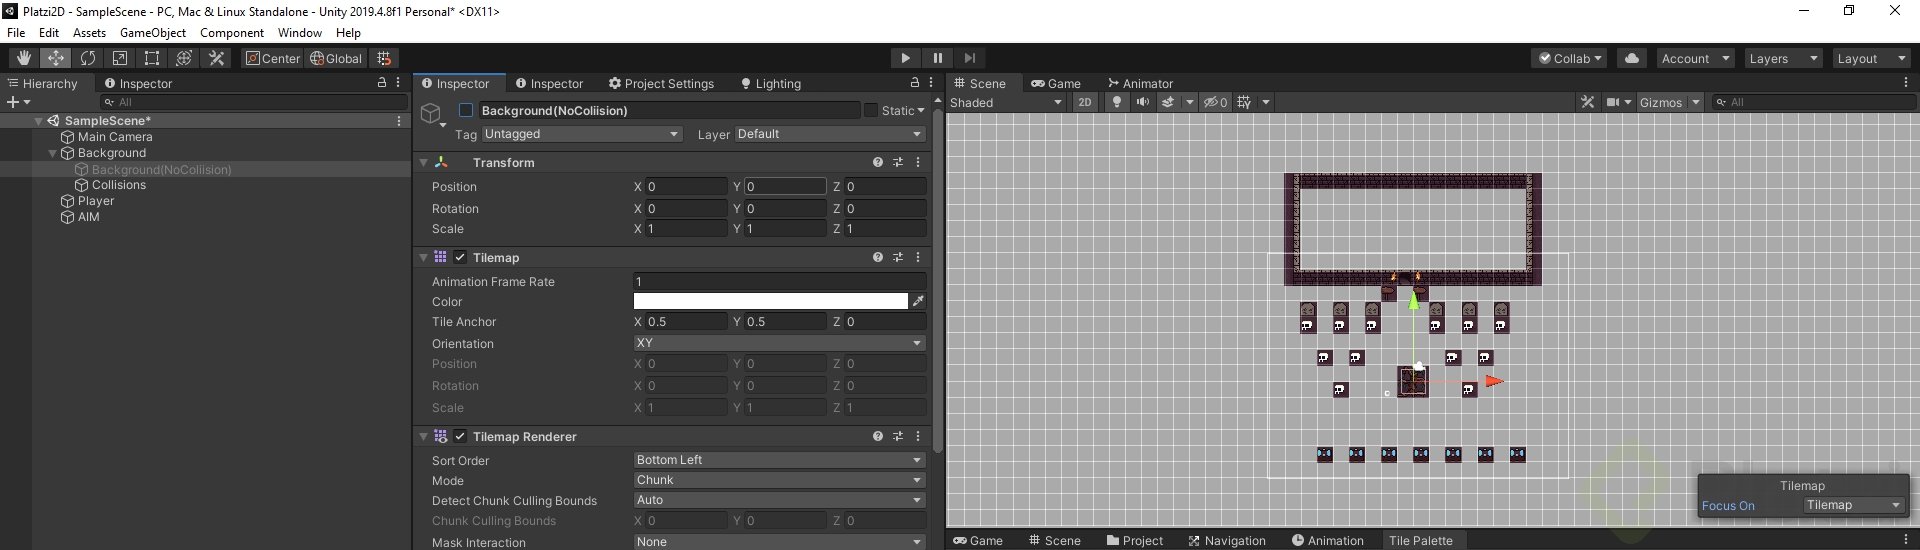Open scene camera settings icon
Image resolution: width=1920 pixels, height=550 pixels.
coord(1613,102)
